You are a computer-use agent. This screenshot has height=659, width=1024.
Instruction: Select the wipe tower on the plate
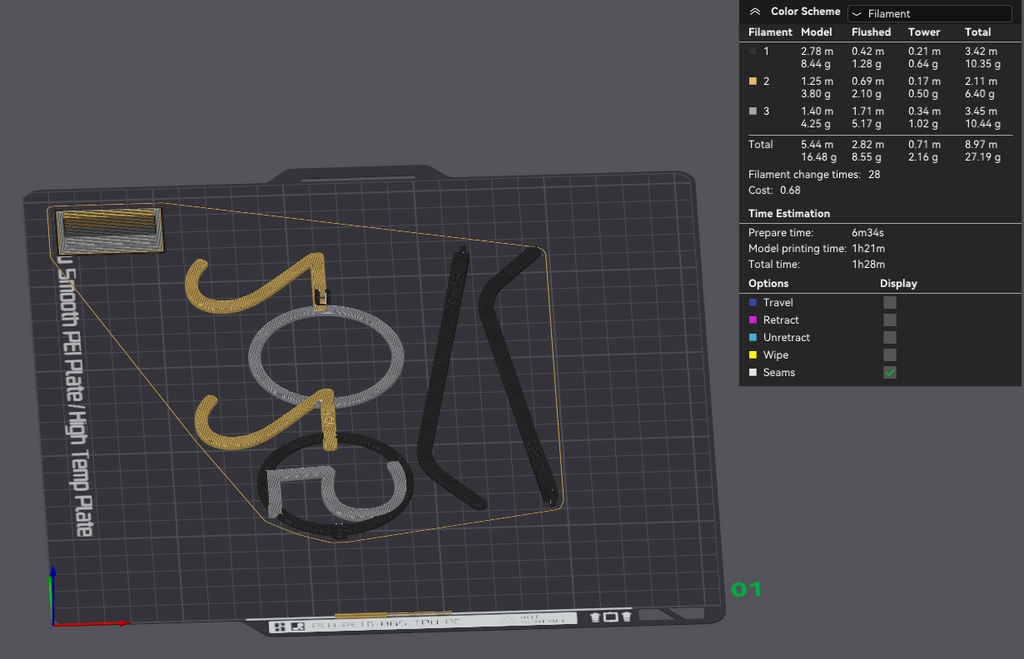[109, 231]
